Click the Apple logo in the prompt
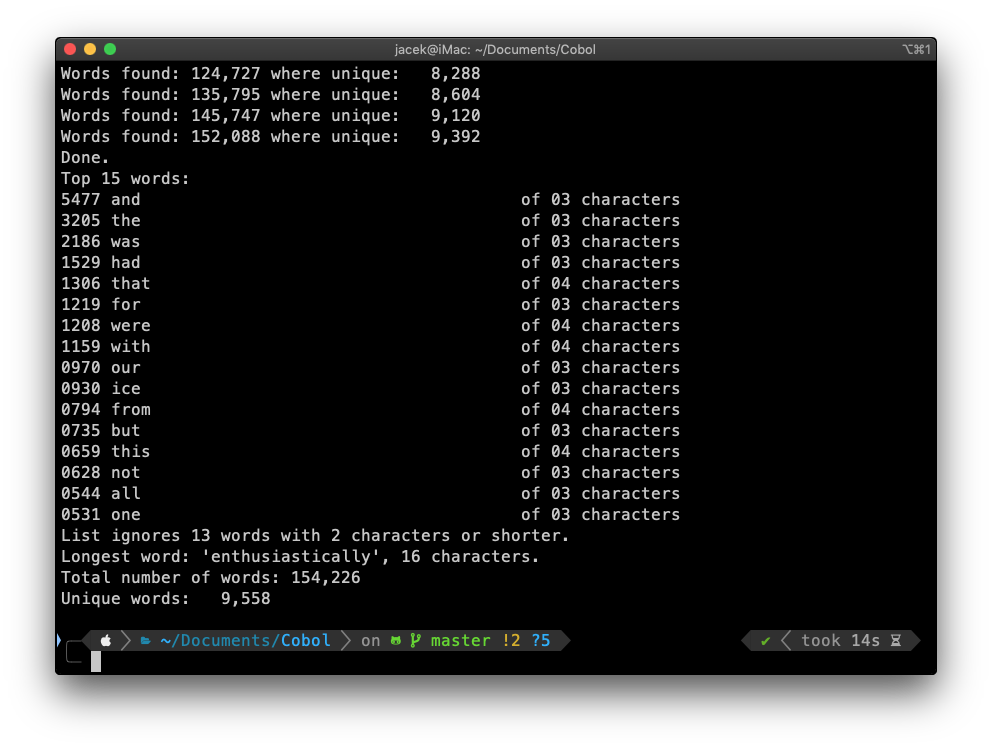This screenshot has height=748, width=992. click(106, 641)
